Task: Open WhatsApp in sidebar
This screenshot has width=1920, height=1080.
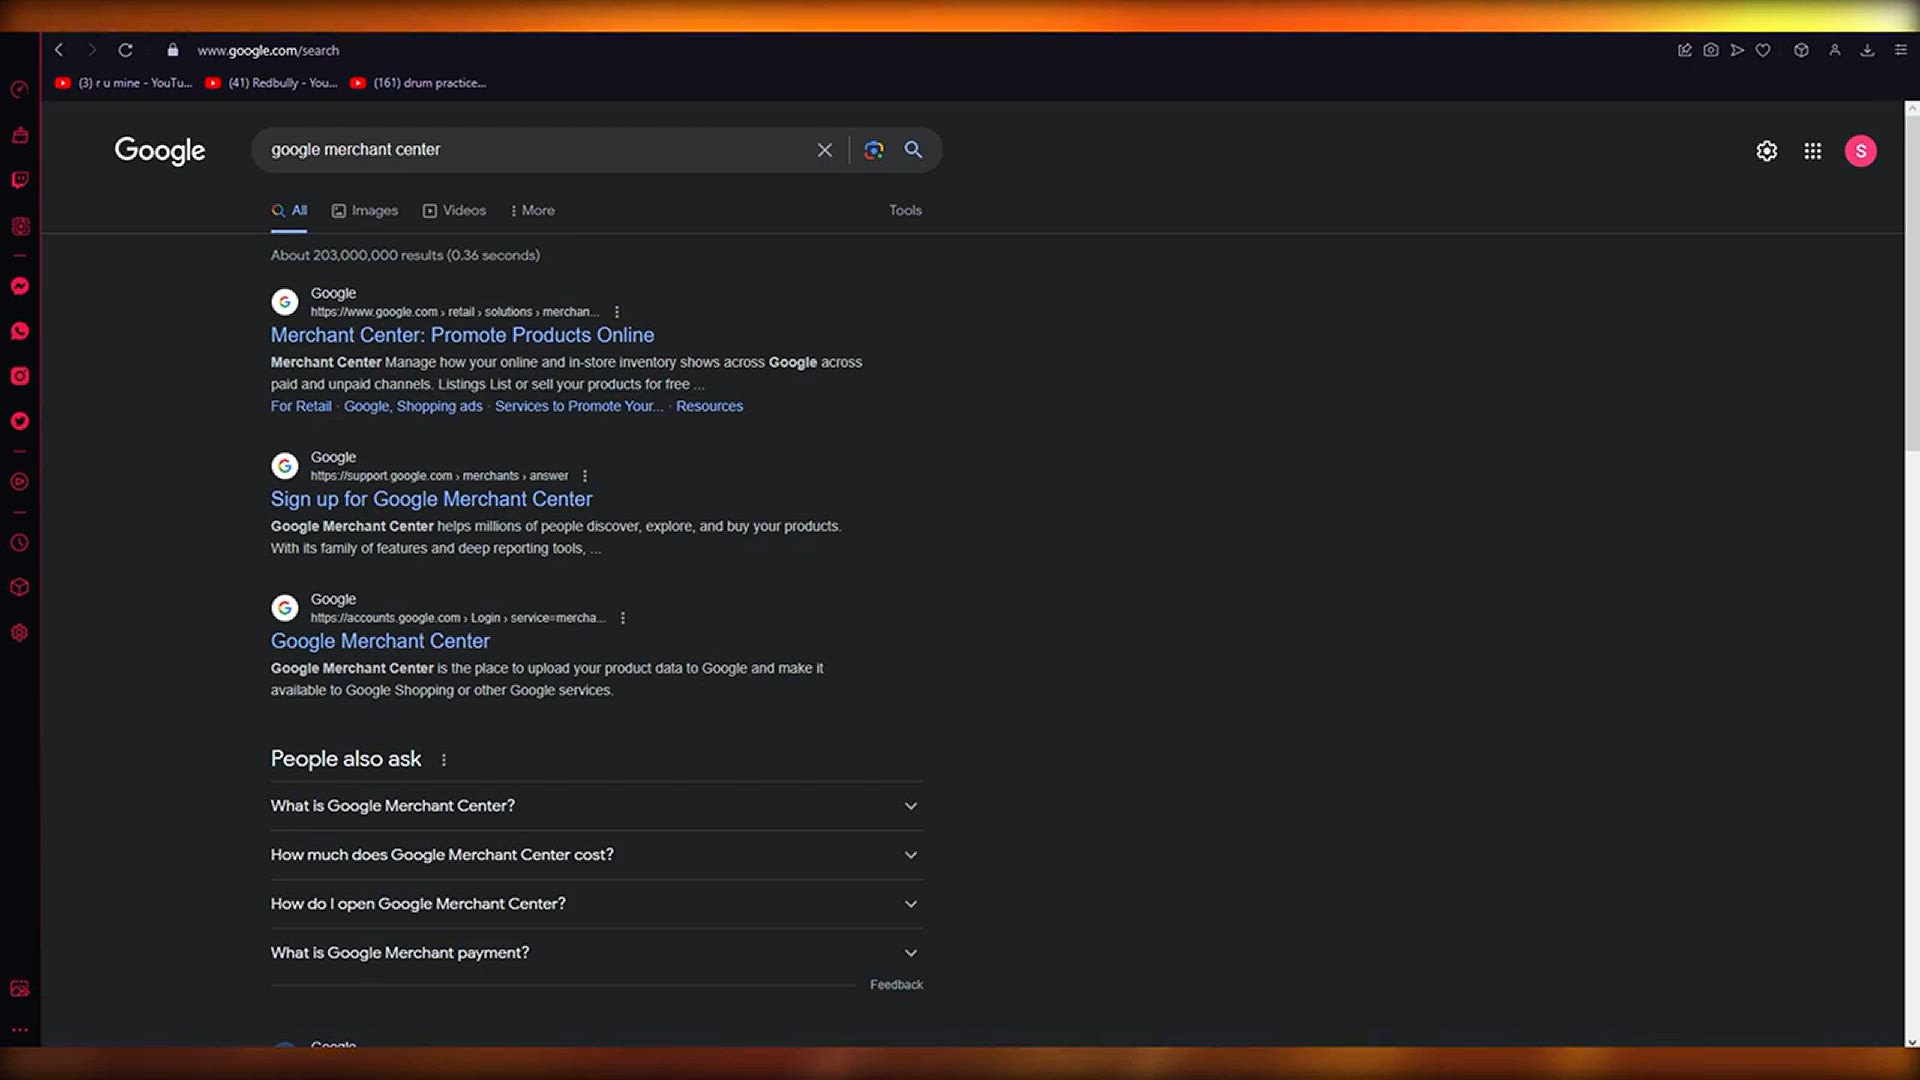Action: pos(19,331)
